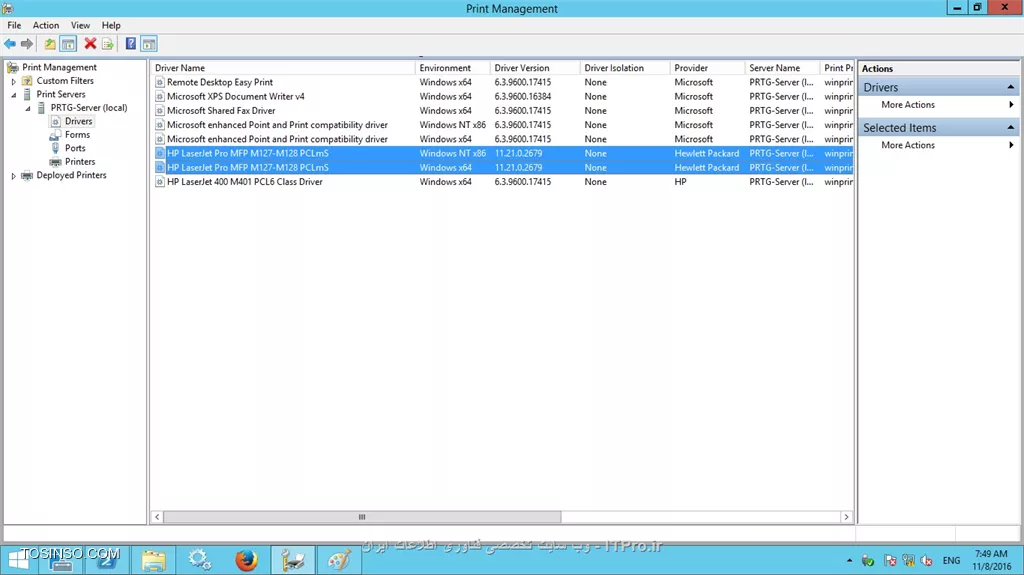Image resolution: width=1024 pixels, height=575 pixels.
Task: Click the HP provider cell for the M401 driver
Action: (680, 182)
